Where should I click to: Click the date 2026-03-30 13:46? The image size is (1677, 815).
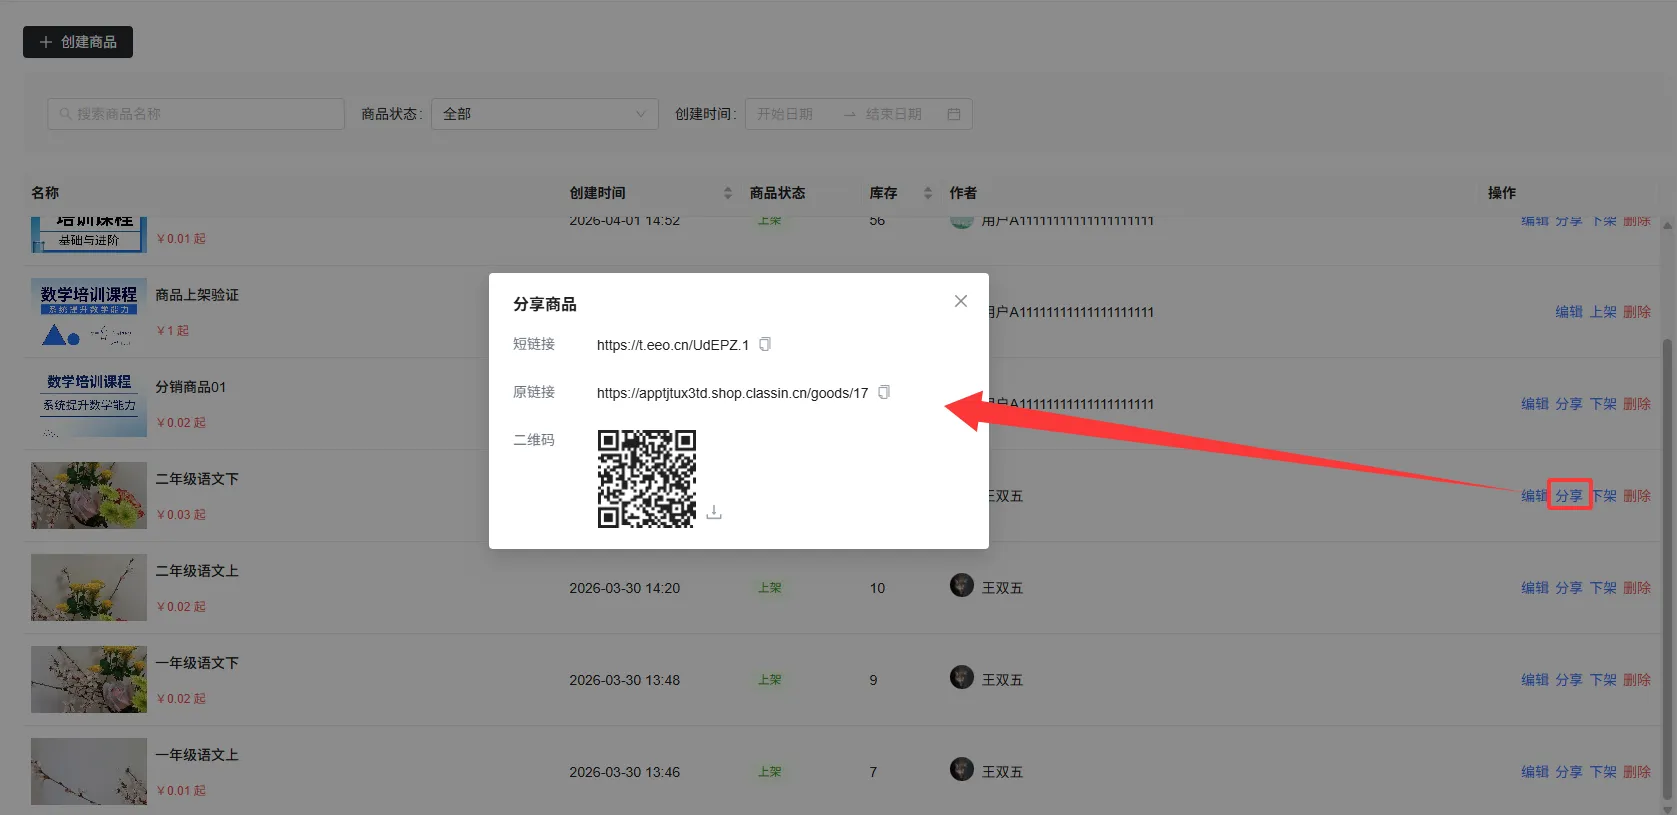(x=625, y=772)
